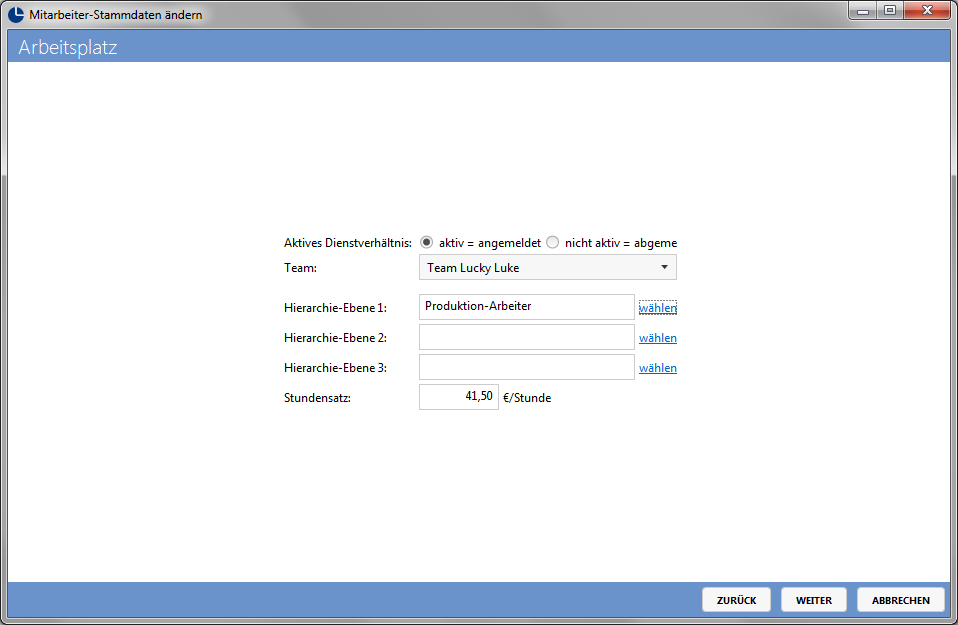
Task: Focus the Stundensatz field showing 41,50
Action: pyautogui.click(x=459, y=397)
